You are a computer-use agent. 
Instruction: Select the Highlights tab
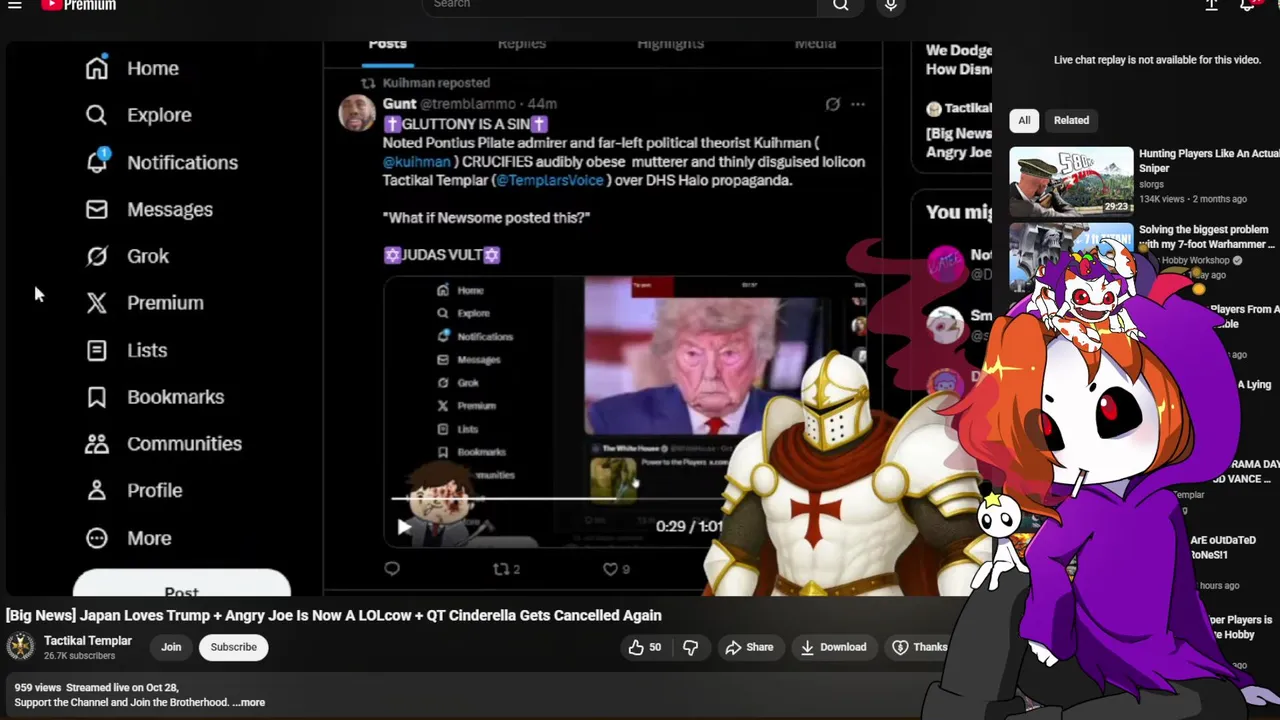tap(670, 44)
